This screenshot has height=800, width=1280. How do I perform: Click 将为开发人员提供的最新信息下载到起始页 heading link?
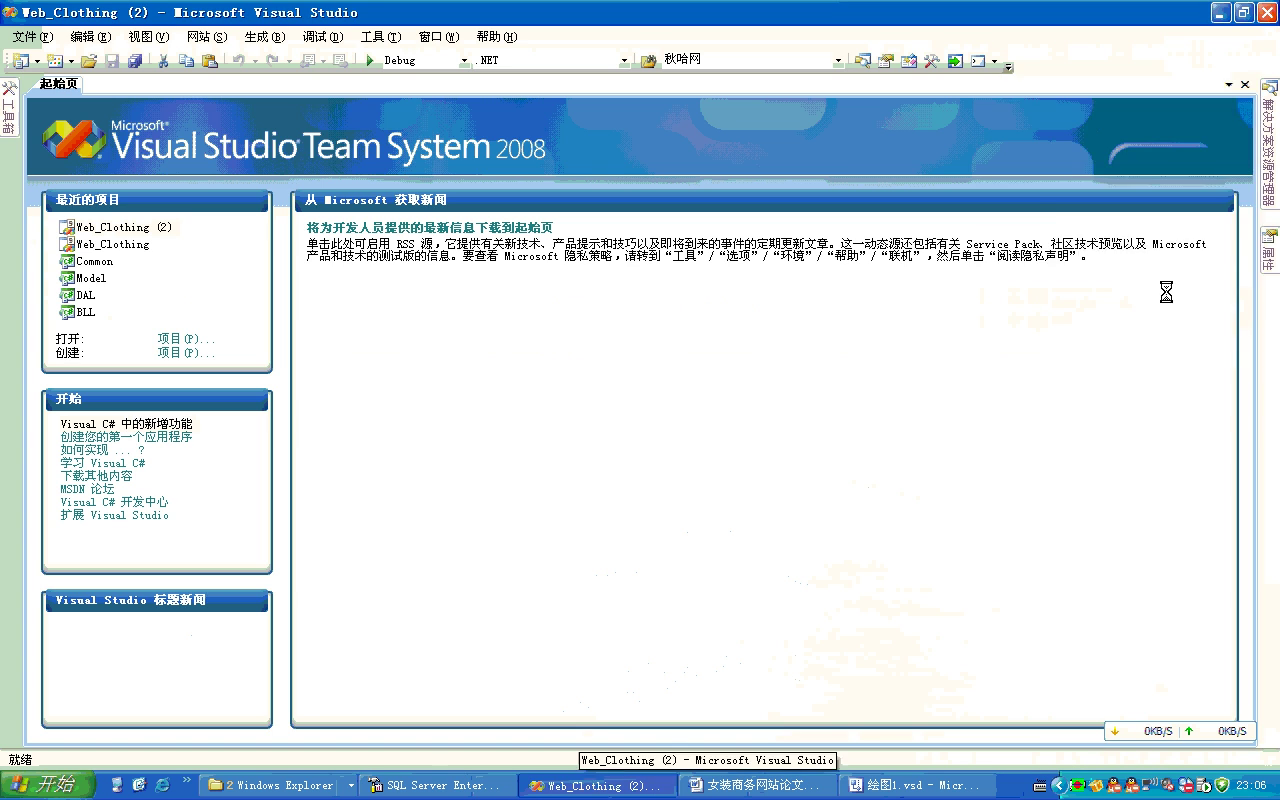pyautogui.click(x=429, y=228)
